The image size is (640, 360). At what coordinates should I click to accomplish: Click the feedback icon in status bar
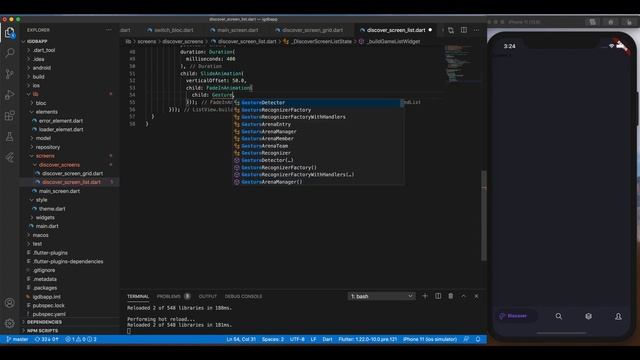[466, 339]
